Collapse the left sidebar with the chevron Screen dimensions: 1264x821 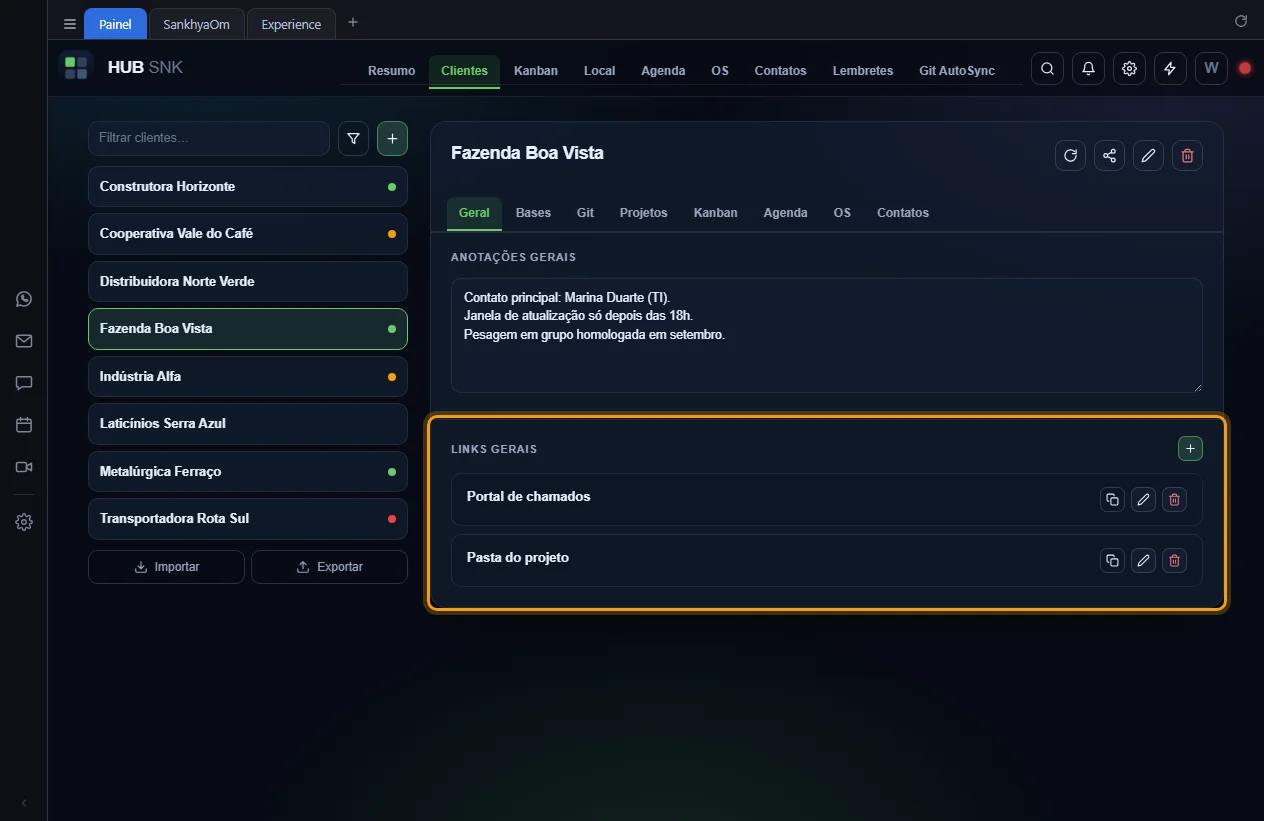coord(24,803)
